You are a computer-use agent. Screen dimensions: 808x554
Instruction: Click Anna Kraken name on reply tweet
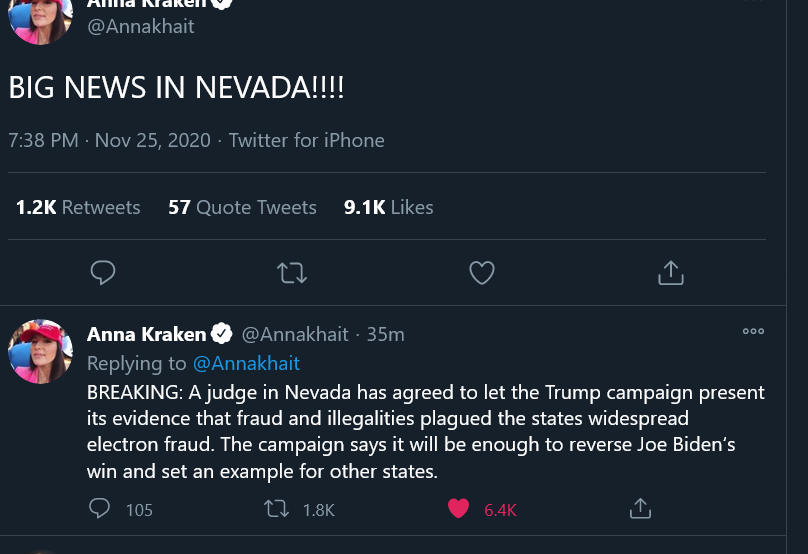pyautogui.click(x=146, y=334)
